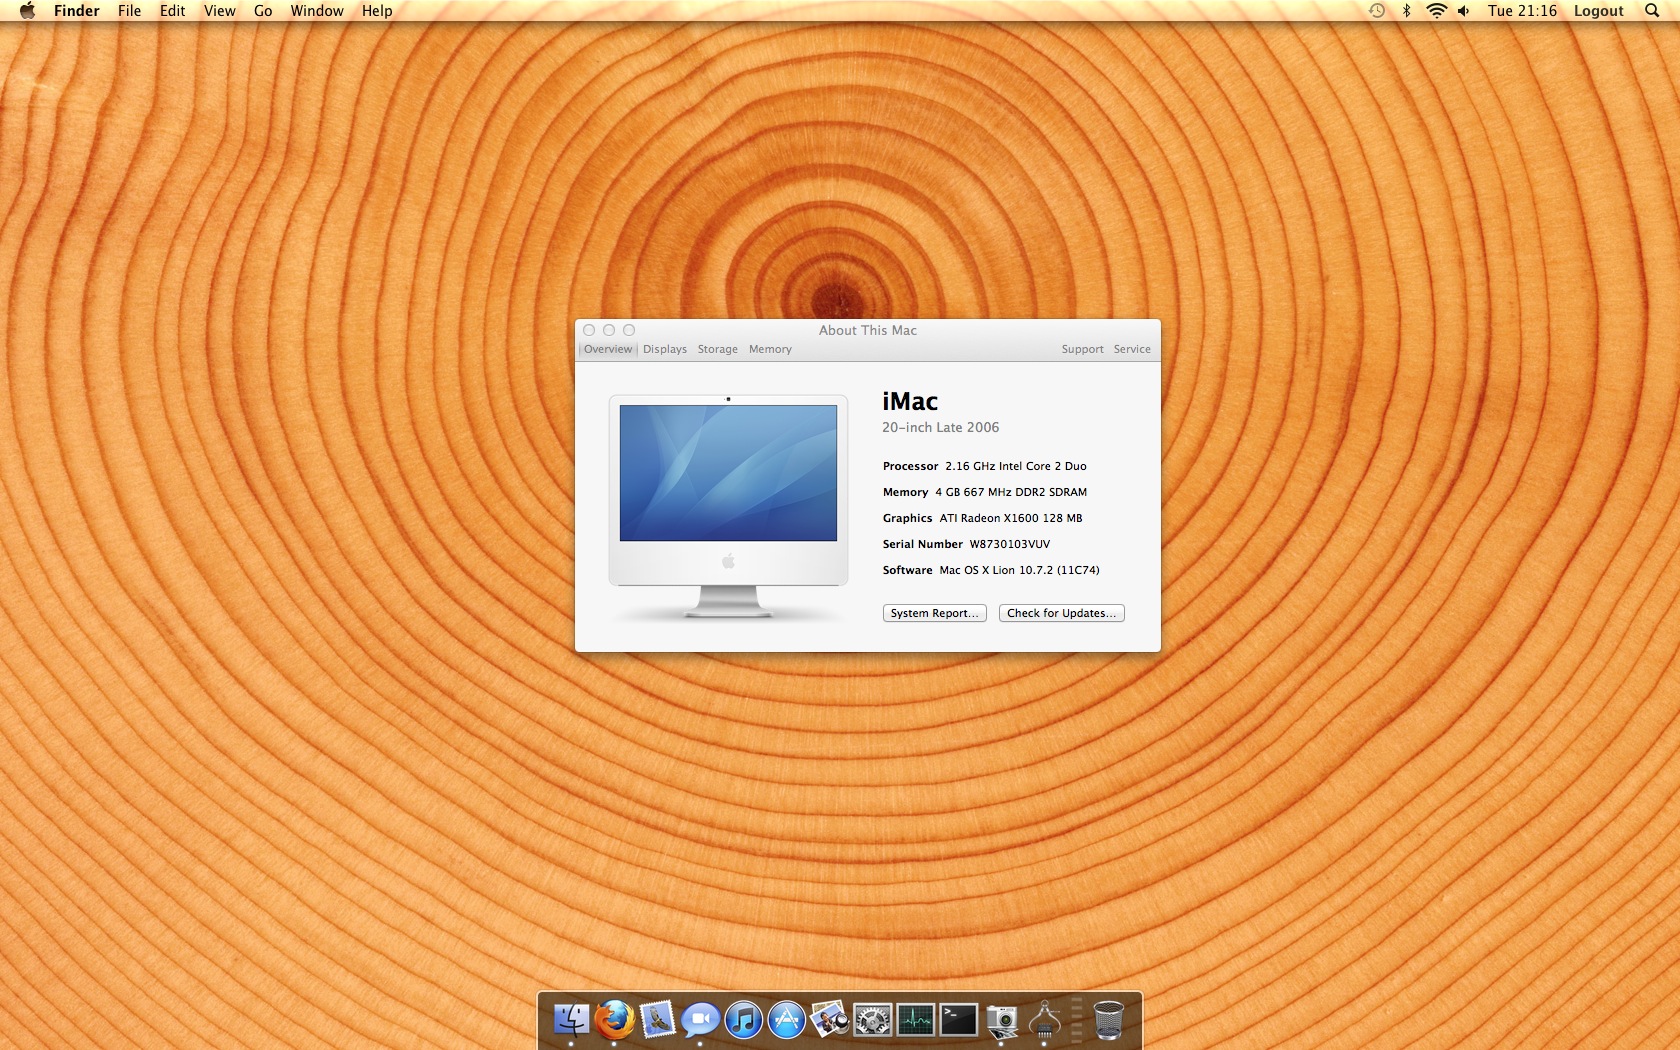1680x1050 pixels.
Task: Click the Spotlight search magnifier
Action: pyautogui.click(x=1651, y=11)
